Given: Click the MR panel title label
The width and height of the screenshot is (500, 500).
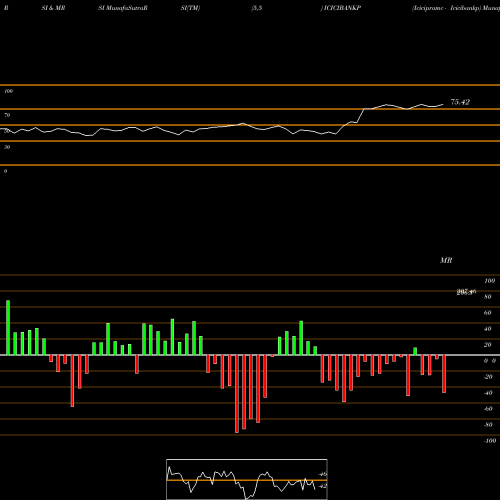Looking at the screenshot, I should [x=446, y=260].
